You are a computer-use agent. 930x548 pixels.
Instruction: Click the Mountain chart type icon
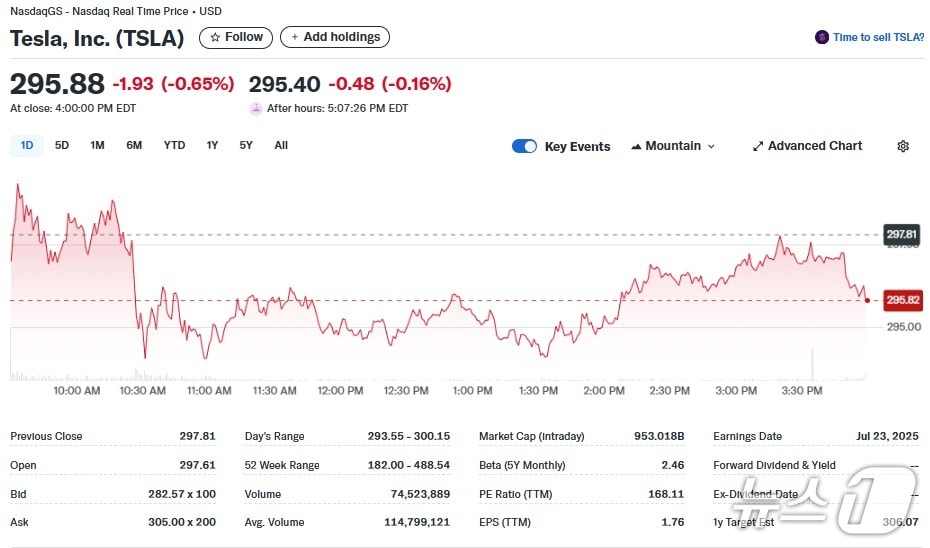[x=636, y=146]
